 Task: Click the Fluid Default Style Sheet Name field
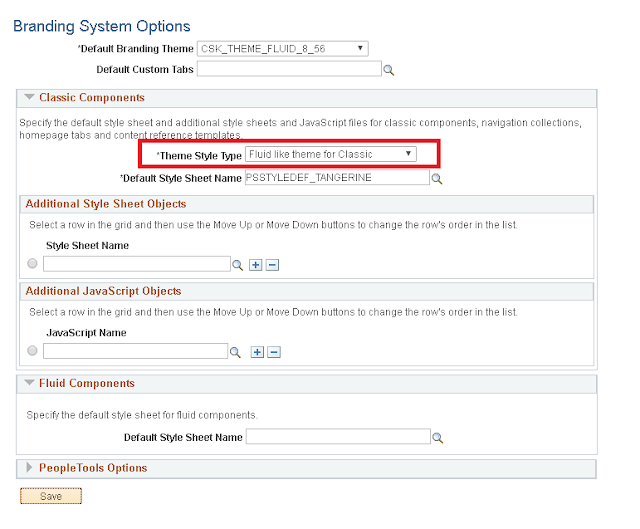(x=338, y=436)
